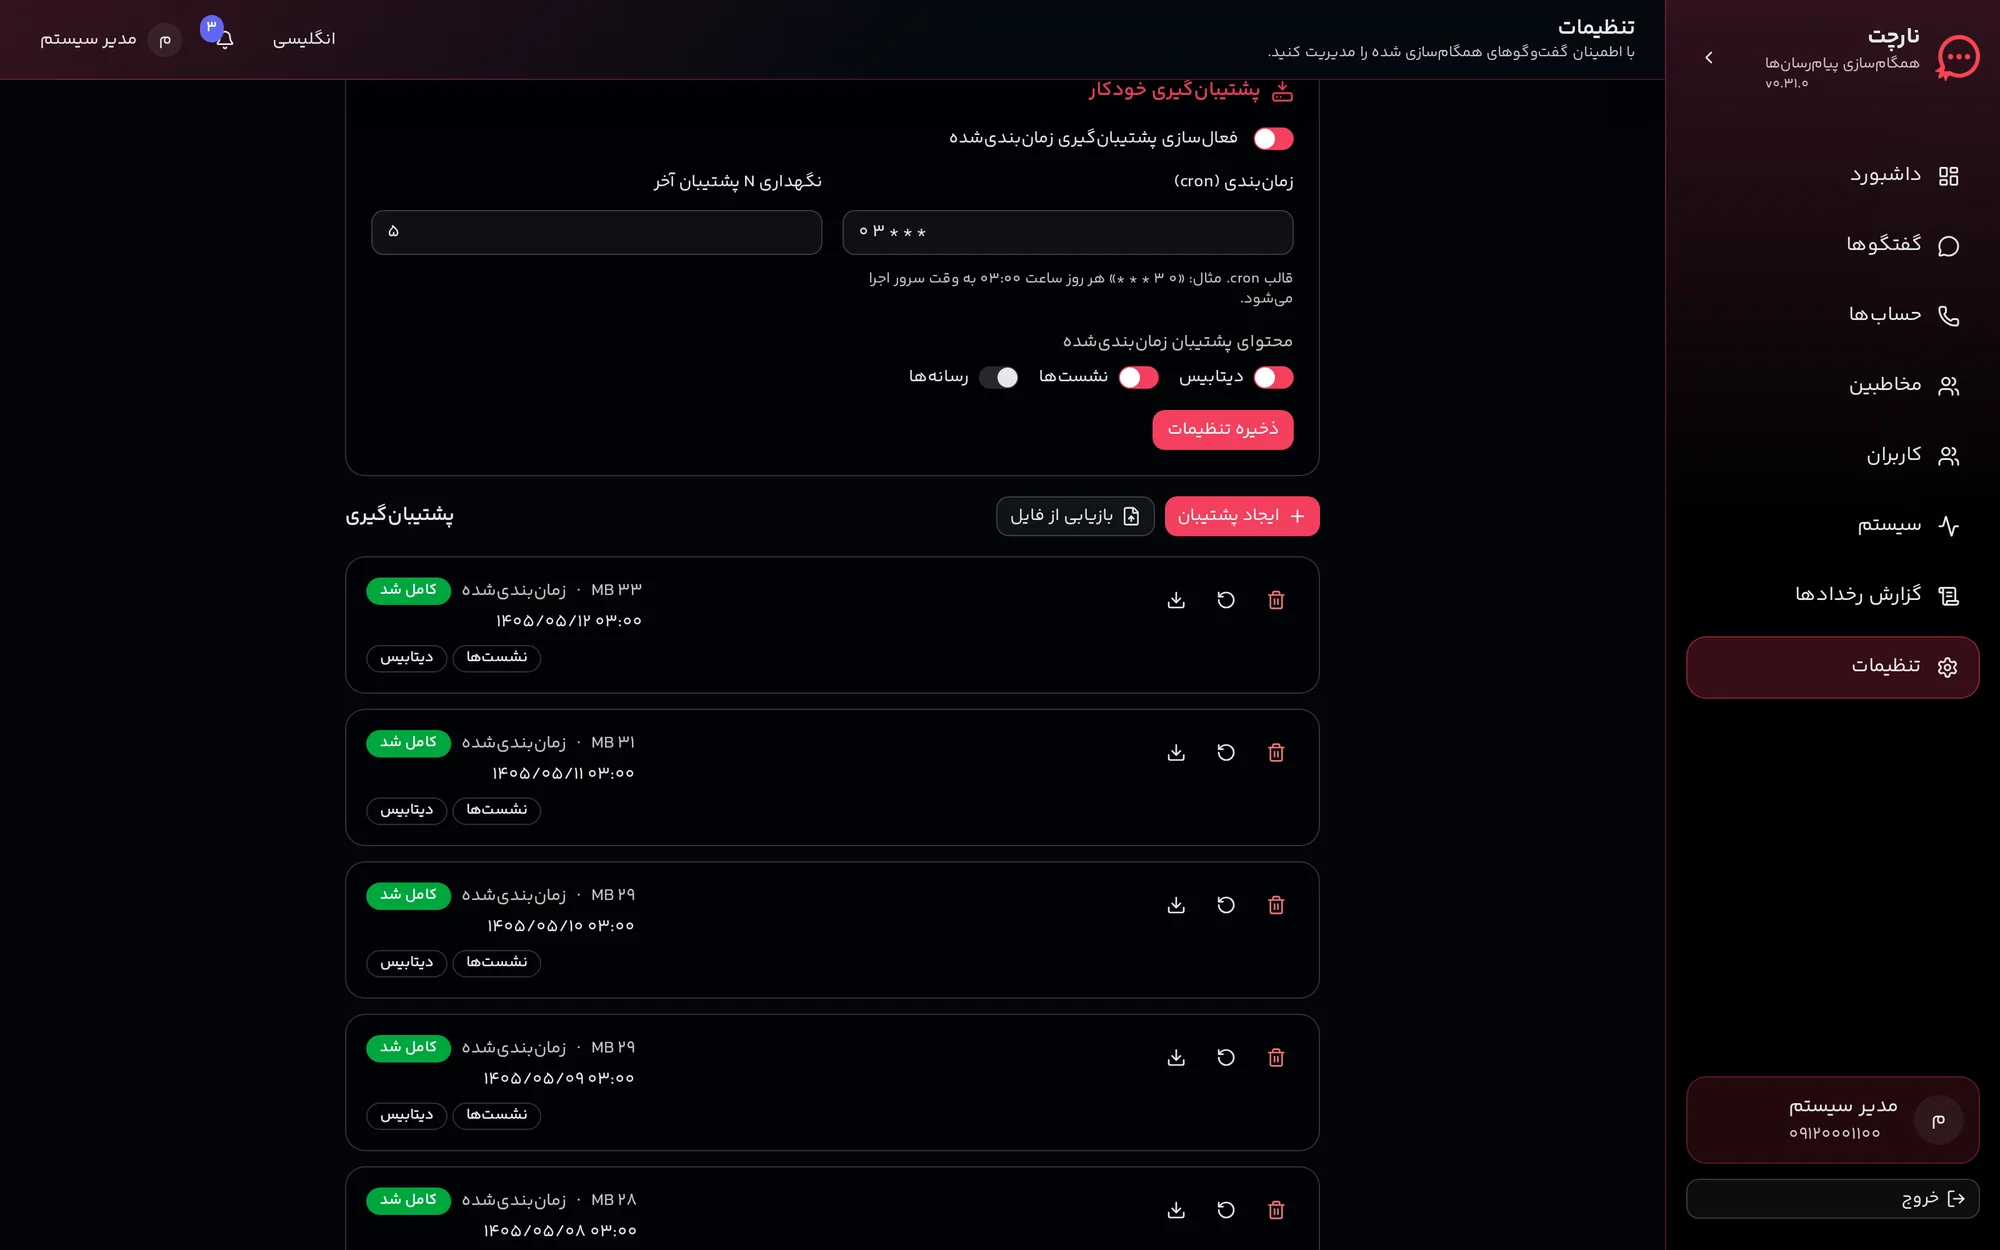Delete the 1405/05/12 backup
Screen dimensions: 2000x1250
click(1276, 600)
